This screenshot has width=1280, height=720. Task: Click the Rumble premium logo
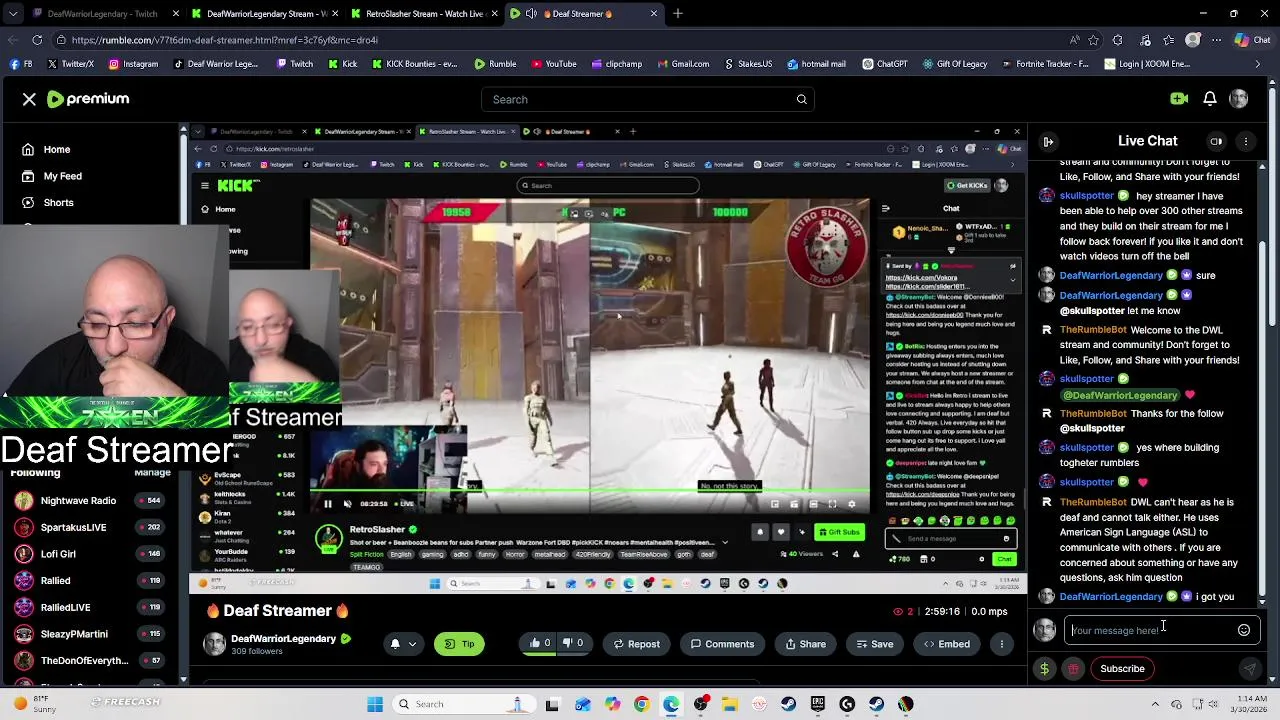click(x=88, y=99)
